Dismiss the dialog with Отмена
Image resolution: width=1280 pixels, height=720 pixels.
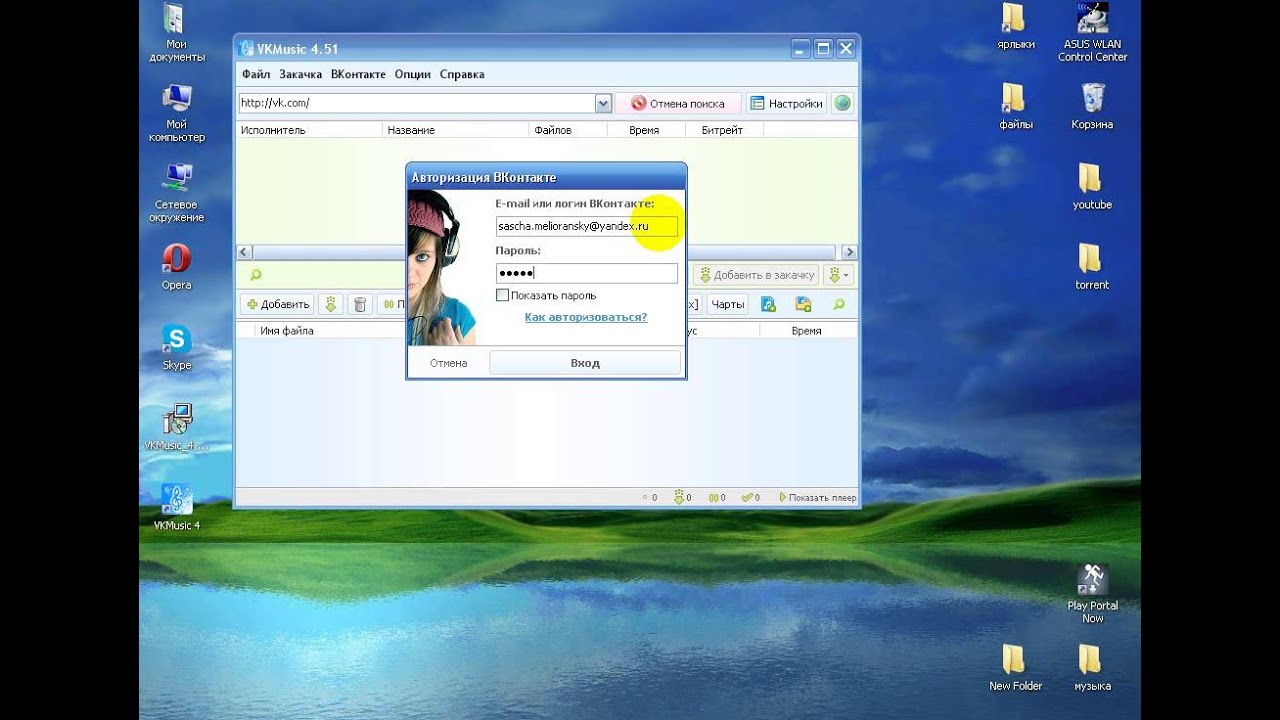pos(448,363)
